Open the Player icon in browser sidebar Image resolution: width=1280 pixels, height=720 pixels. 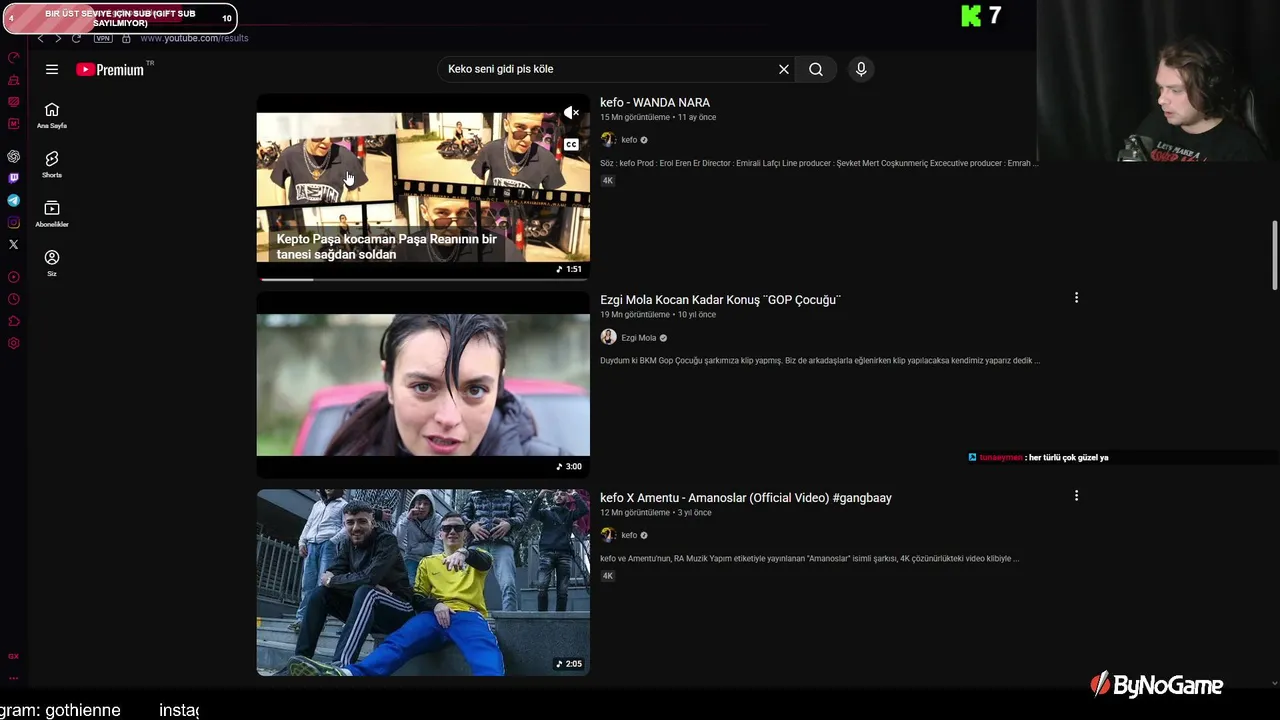pyautogui.click(x=14, y=277)
